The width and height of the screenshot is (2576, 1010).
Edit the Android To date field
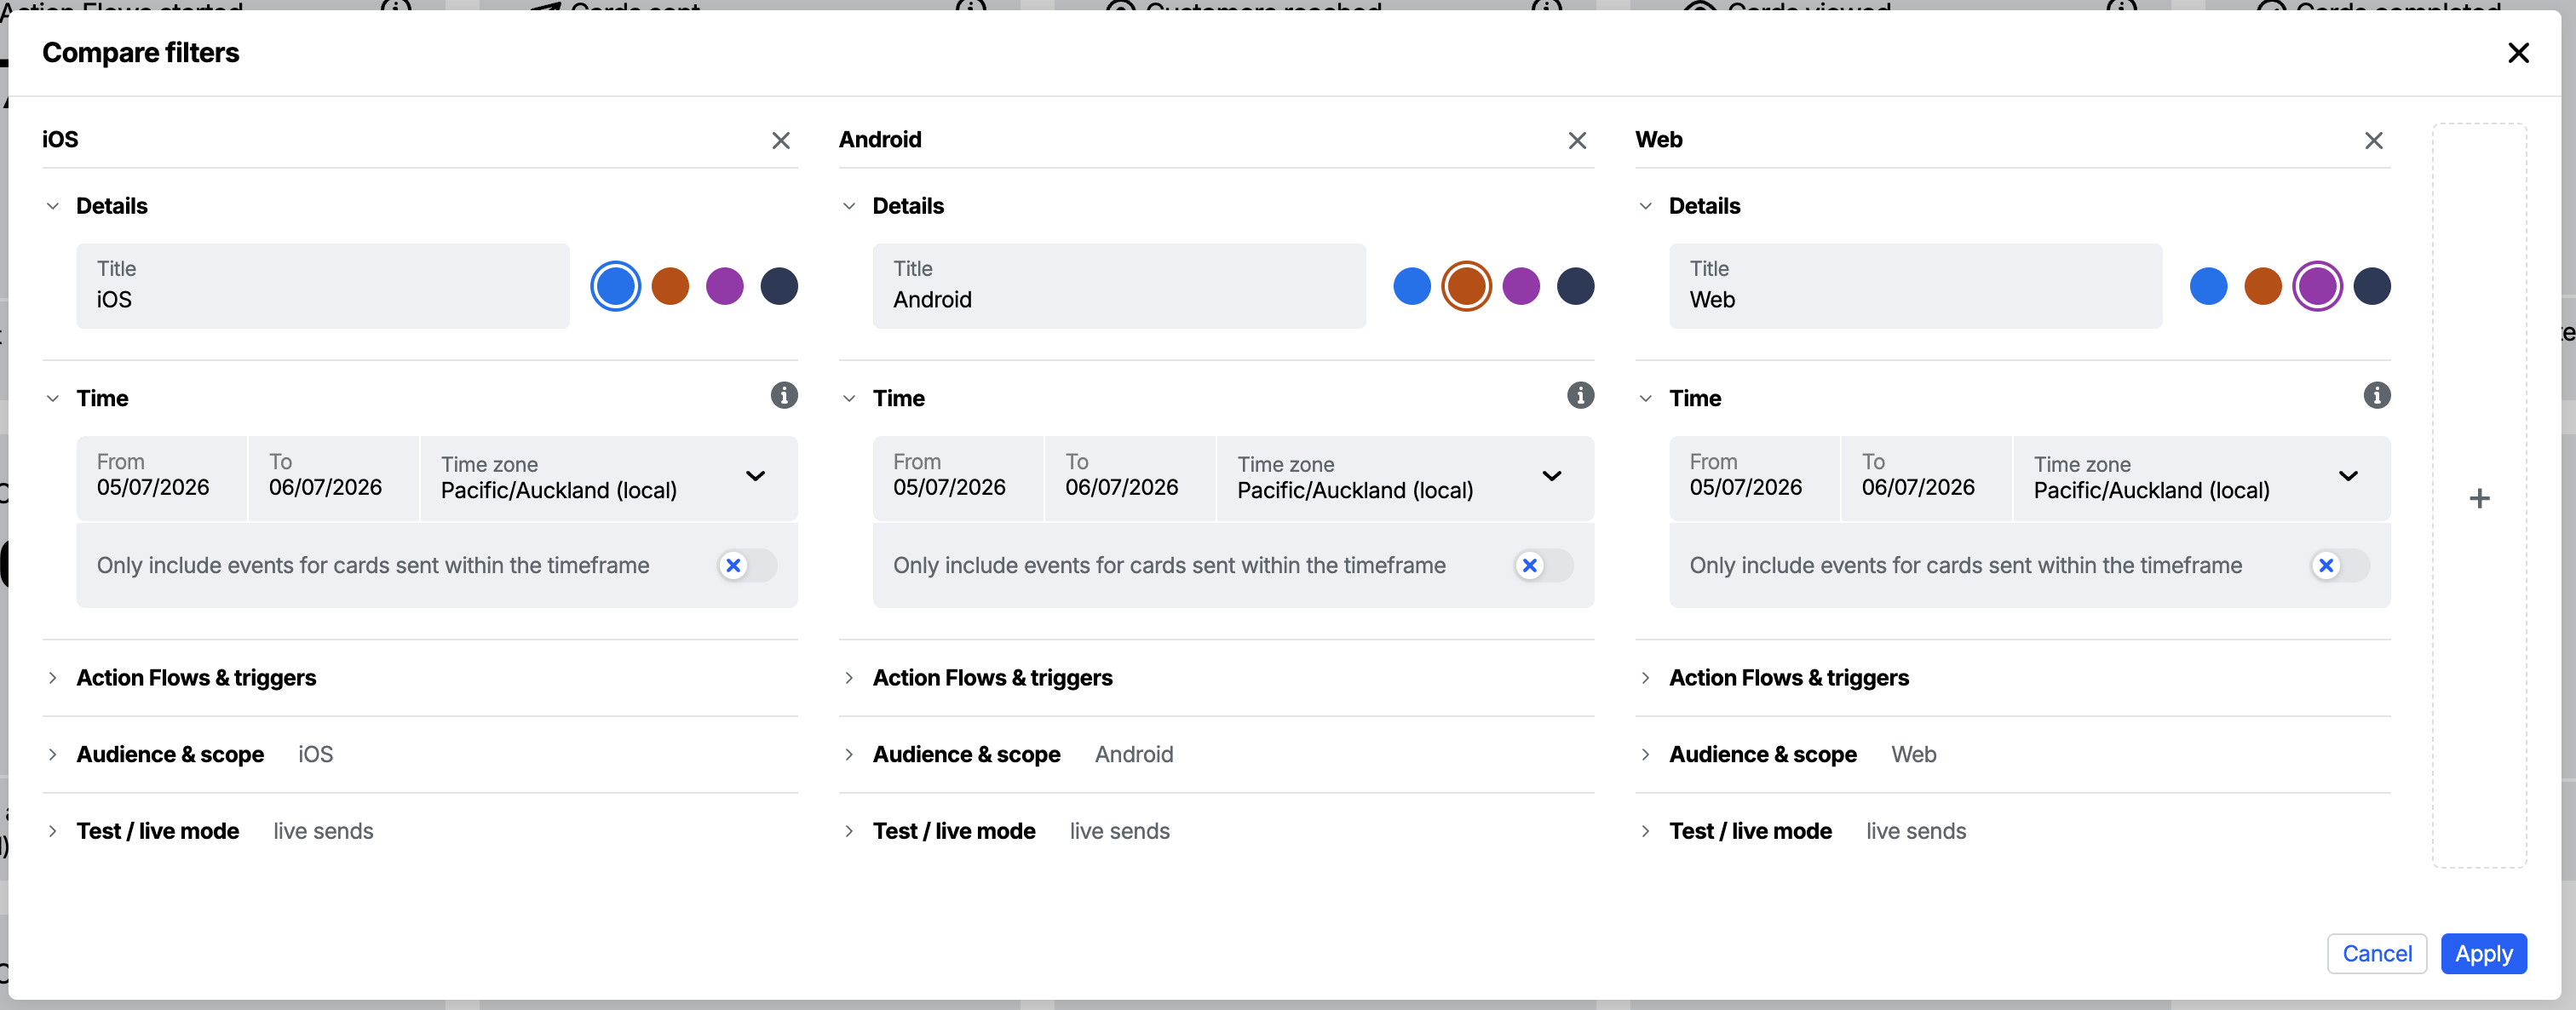pos(1130,478)
